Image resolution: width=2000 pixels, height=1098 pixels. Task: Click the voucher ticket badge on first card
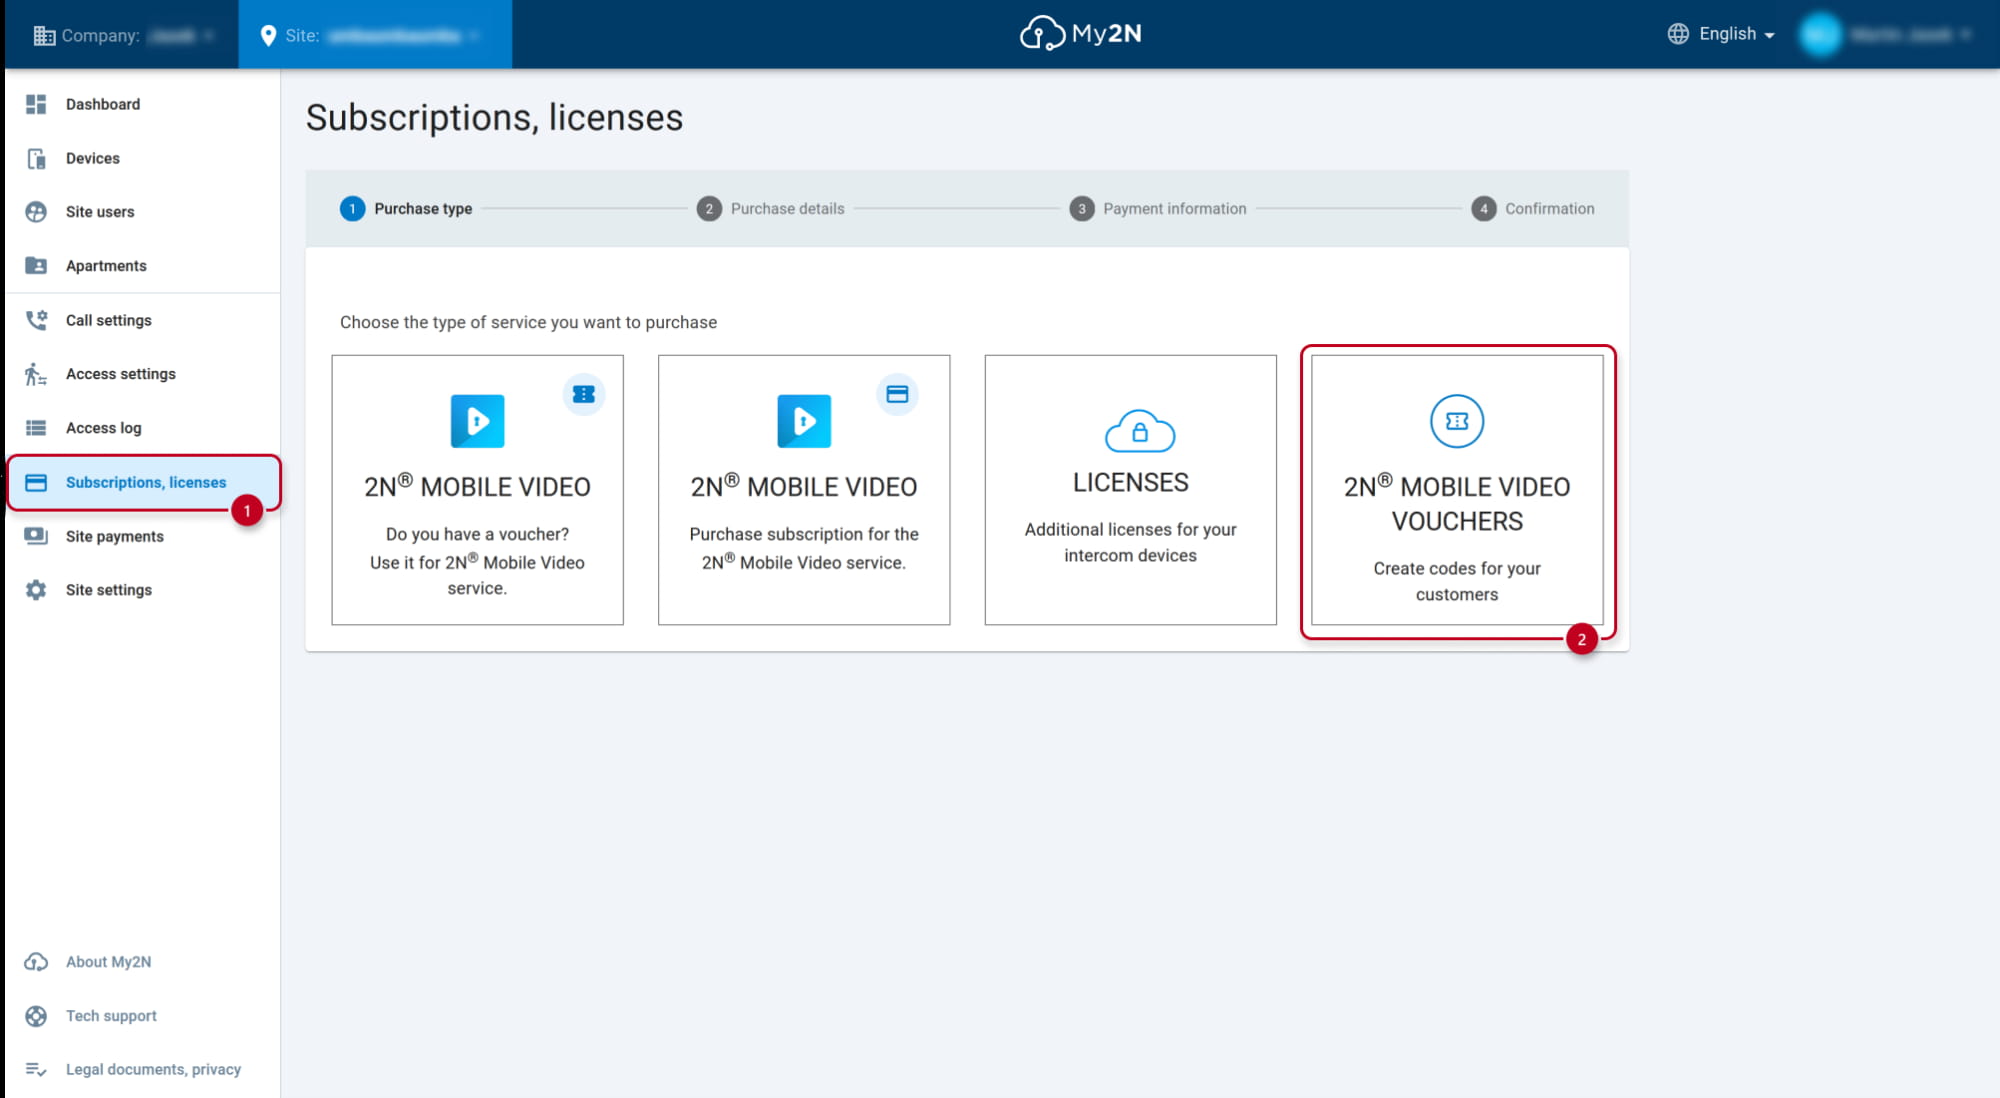tap(584, 394)
